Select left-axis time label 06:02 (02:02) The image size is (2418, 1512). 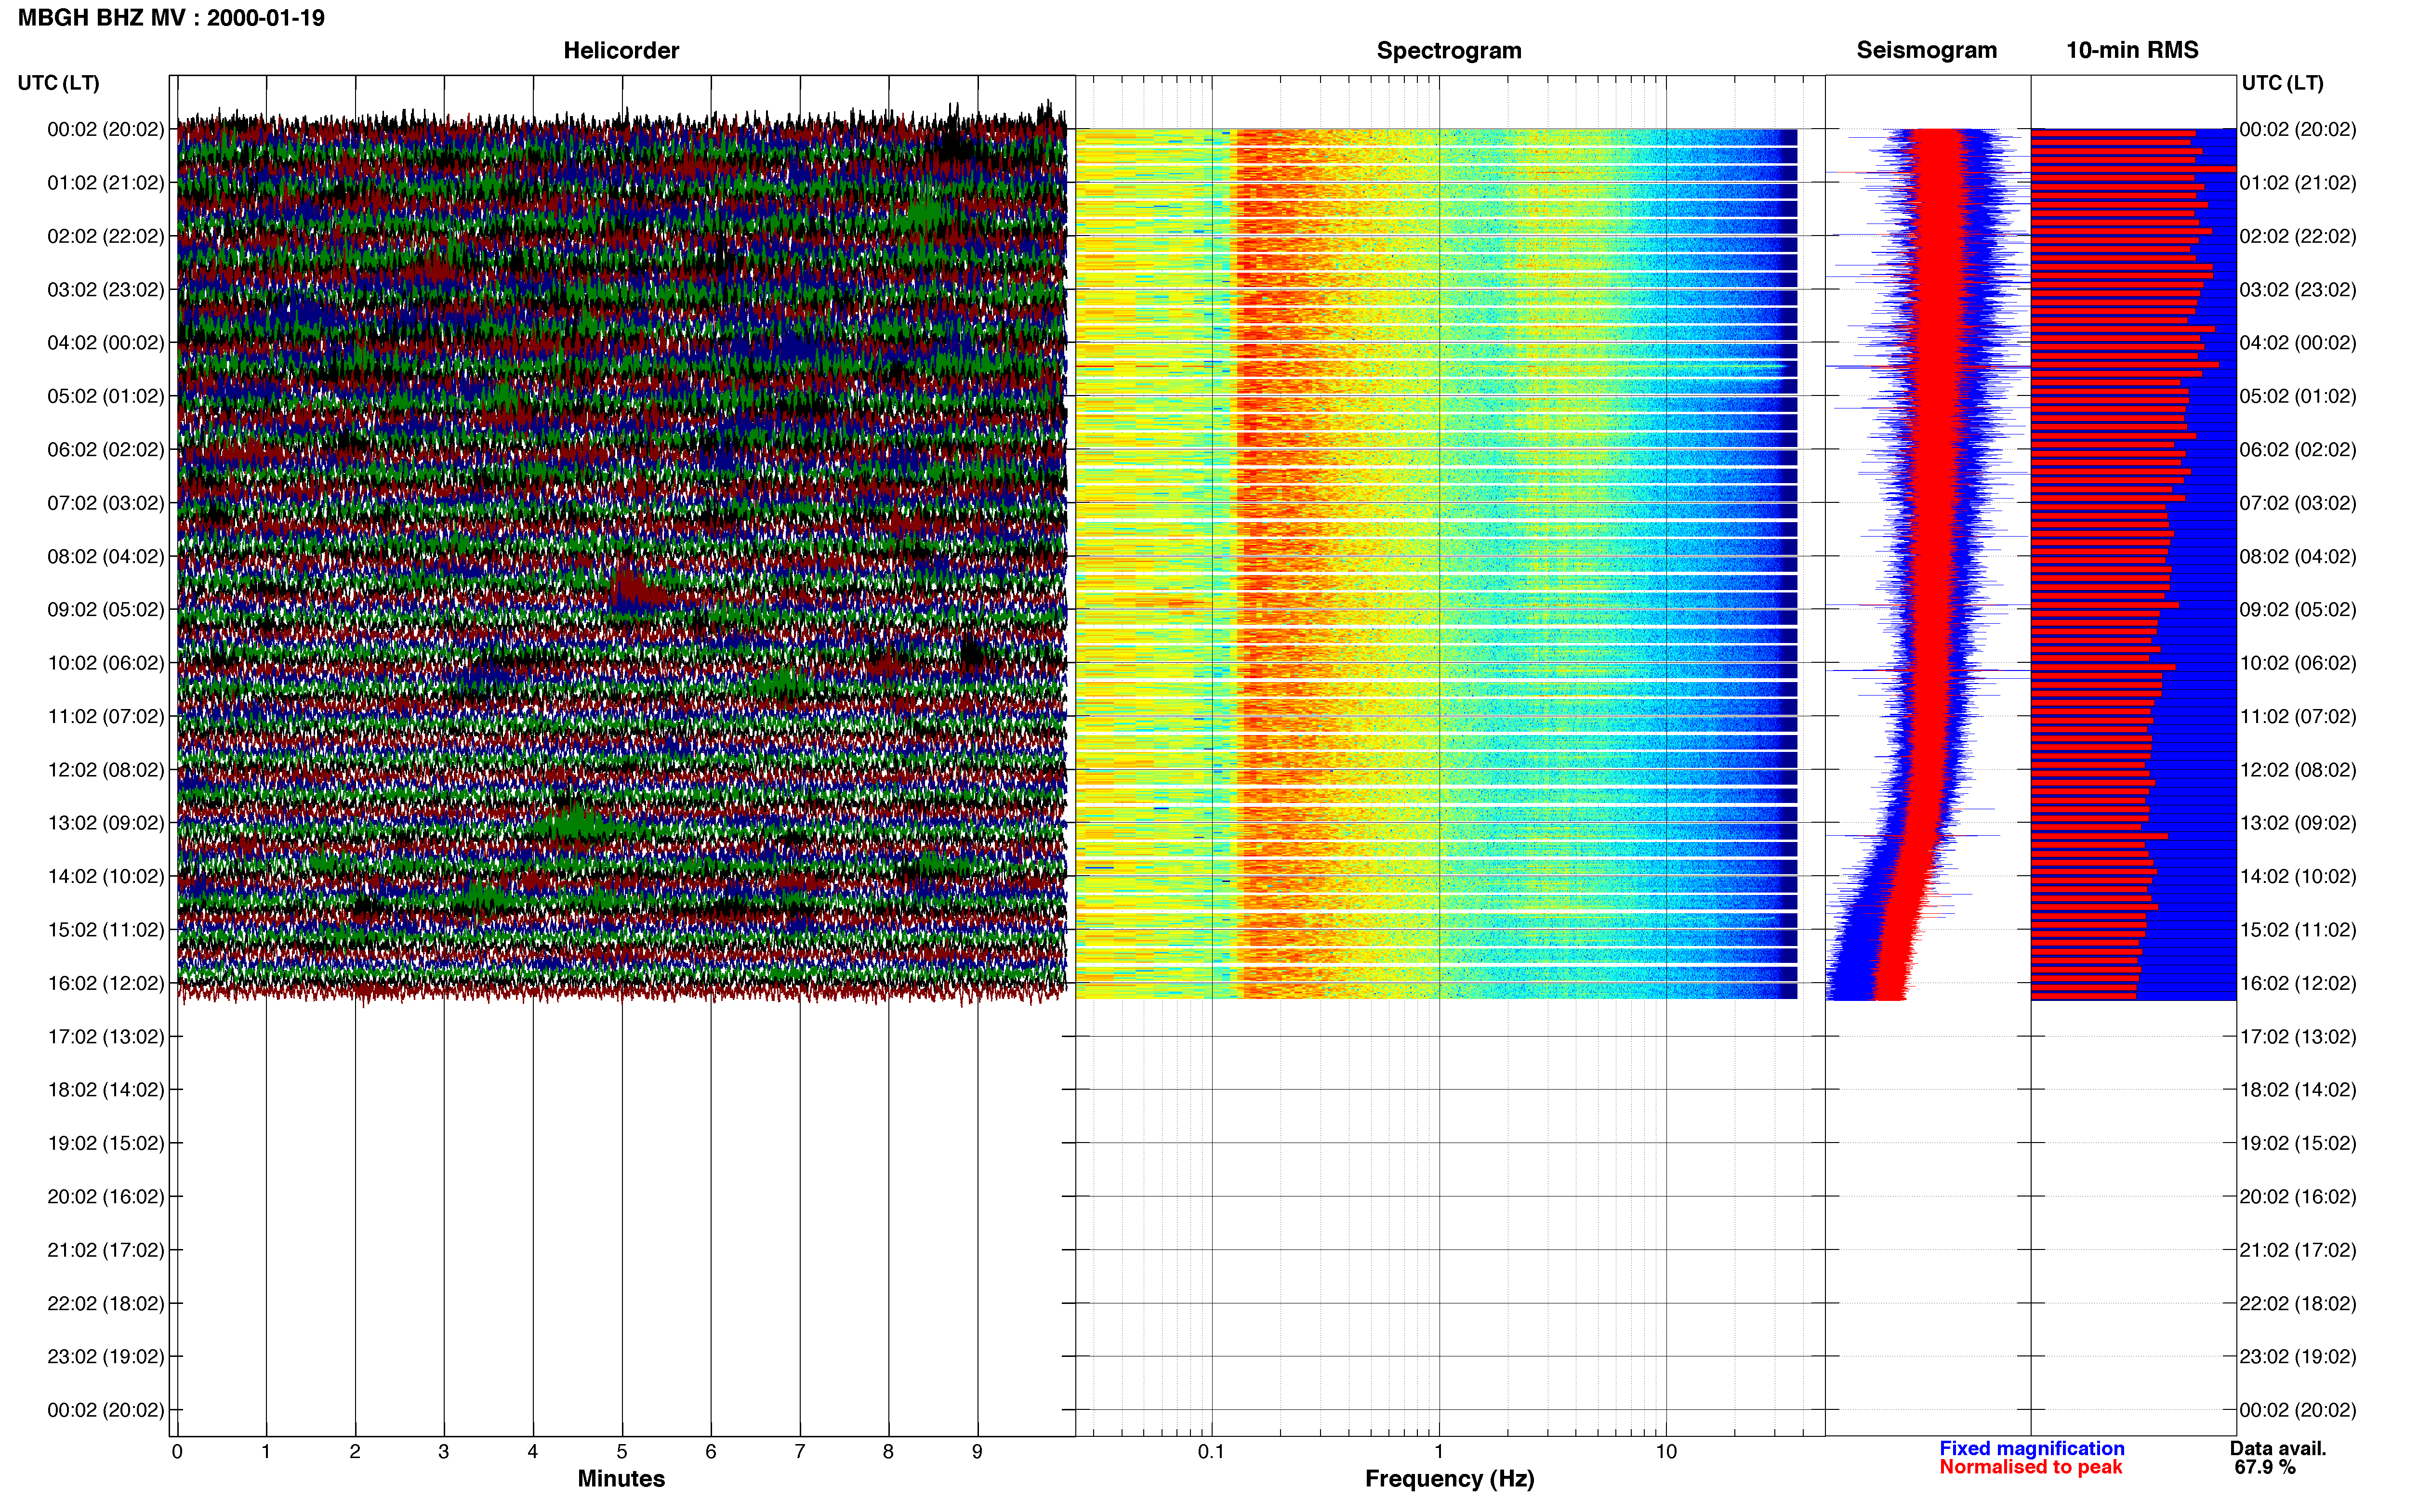point(106,450)
